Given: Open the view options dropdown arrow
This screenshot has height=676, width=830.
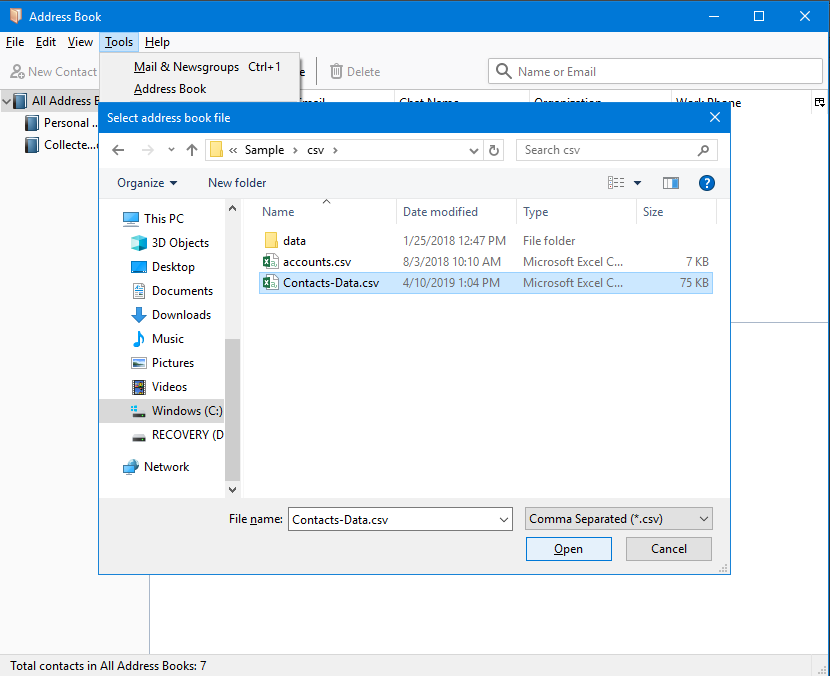Looking at the screenshot, I should pyautogui.click(x=637, y=183).
